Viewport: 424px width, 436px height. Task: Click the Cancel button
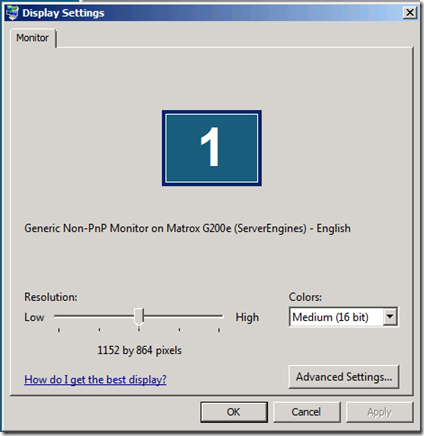click(306, 412)
